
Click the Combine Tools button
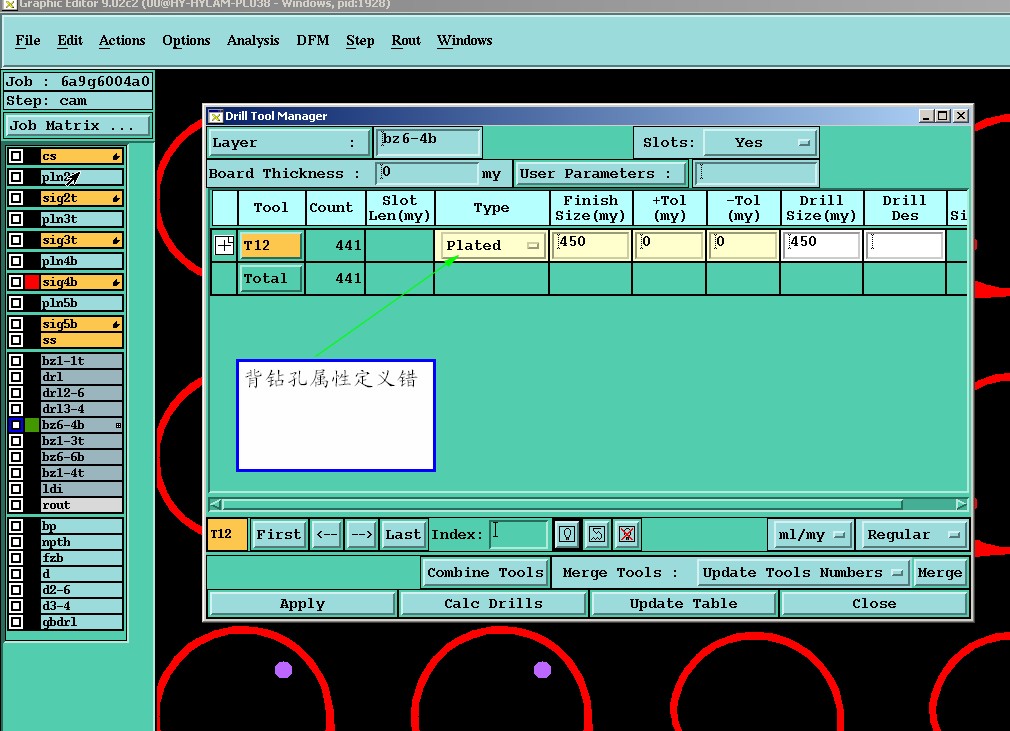coord(485,573)
